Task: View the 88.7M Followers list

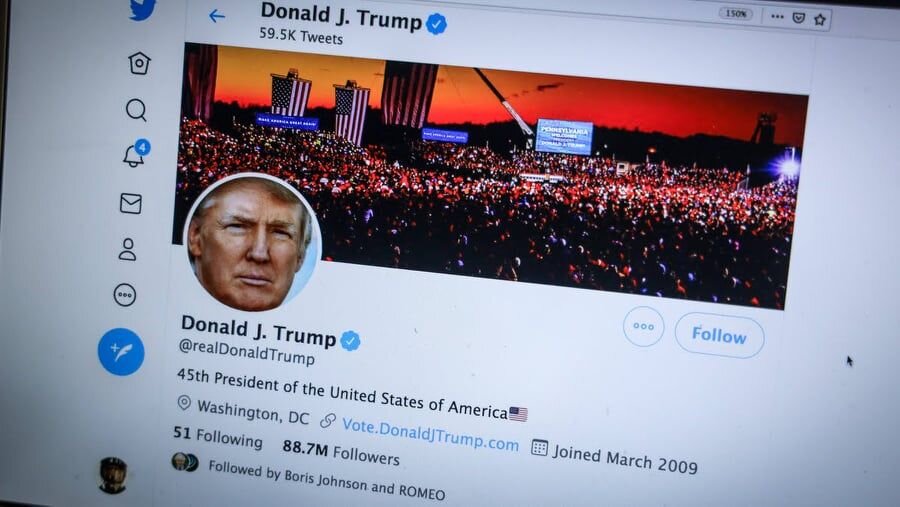Action: click(x=341, y=452)
